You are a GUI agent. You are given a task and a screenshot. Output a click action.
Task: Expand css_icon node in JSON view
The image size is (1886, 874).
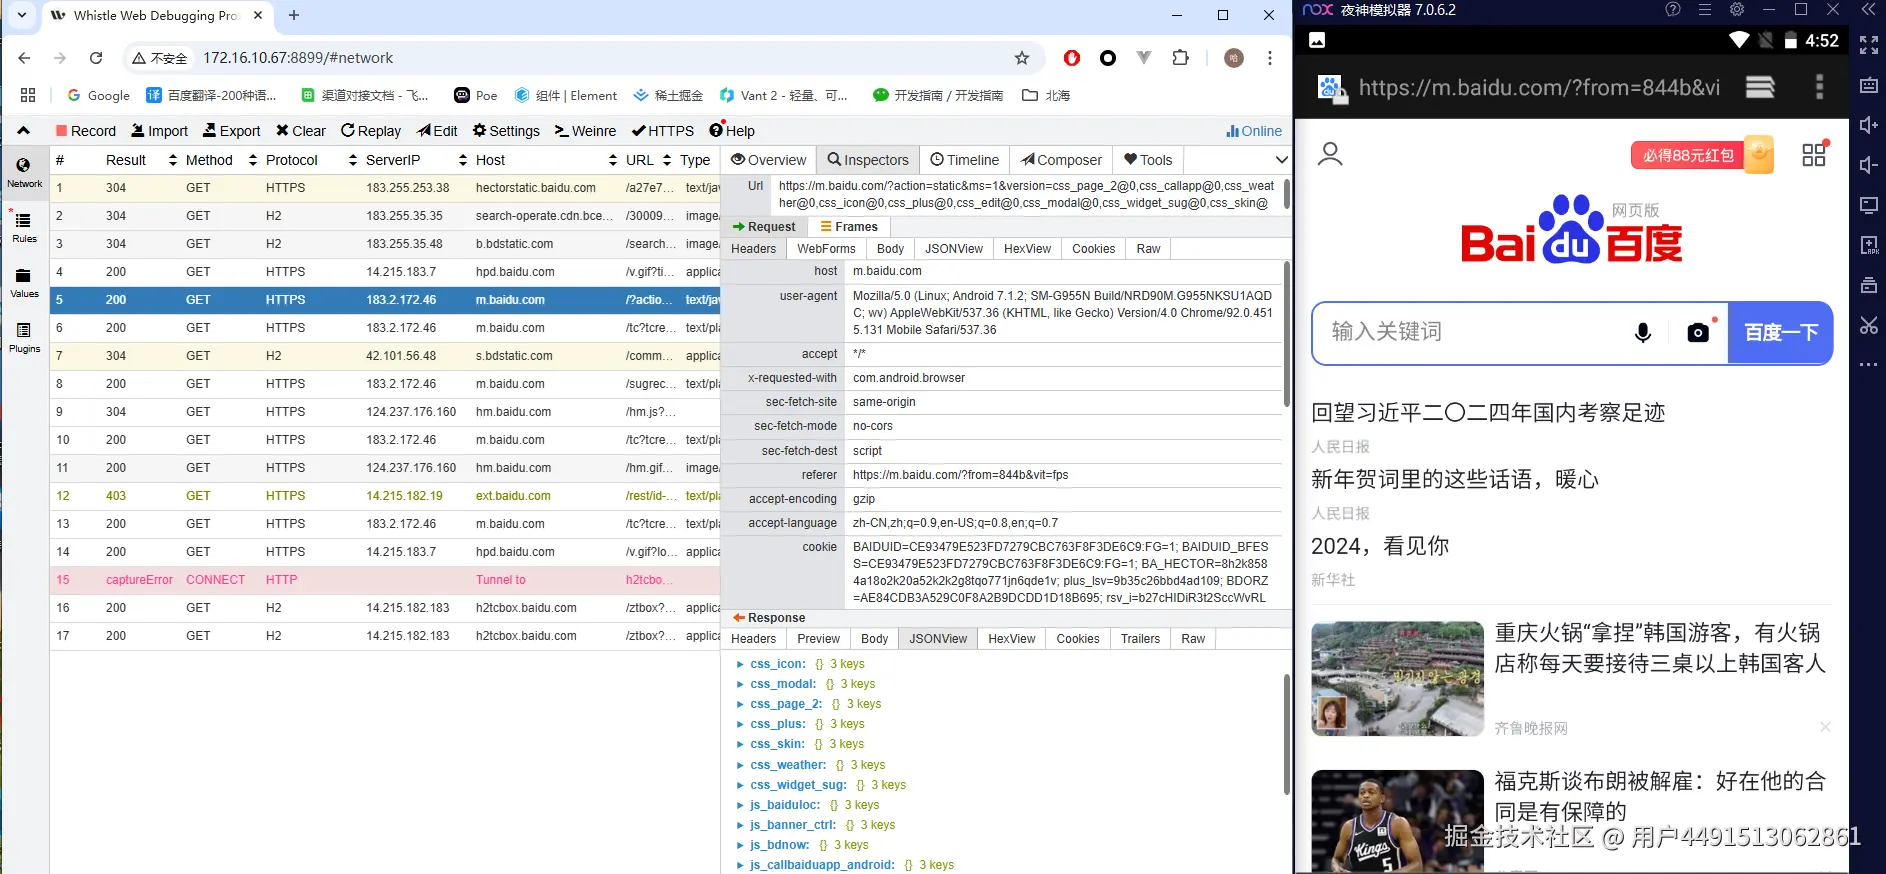point(740,664)
